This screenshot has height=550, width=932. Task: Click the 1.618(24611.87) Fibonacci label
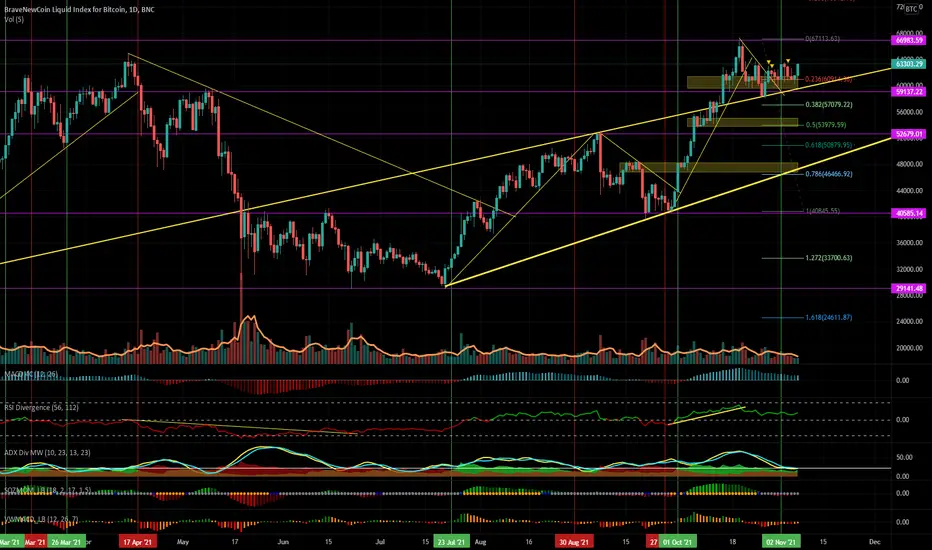(x=829, y=318)
